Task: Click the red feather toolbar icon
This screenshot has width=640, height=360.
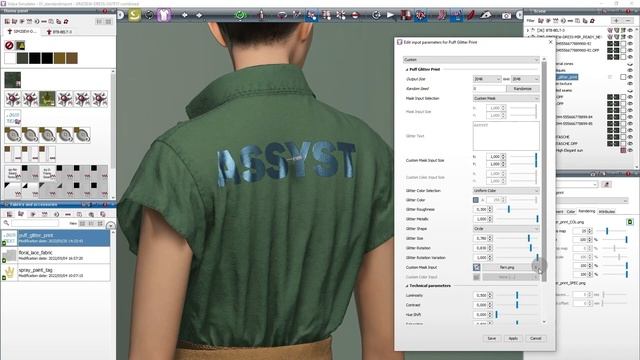Action: 471,15
